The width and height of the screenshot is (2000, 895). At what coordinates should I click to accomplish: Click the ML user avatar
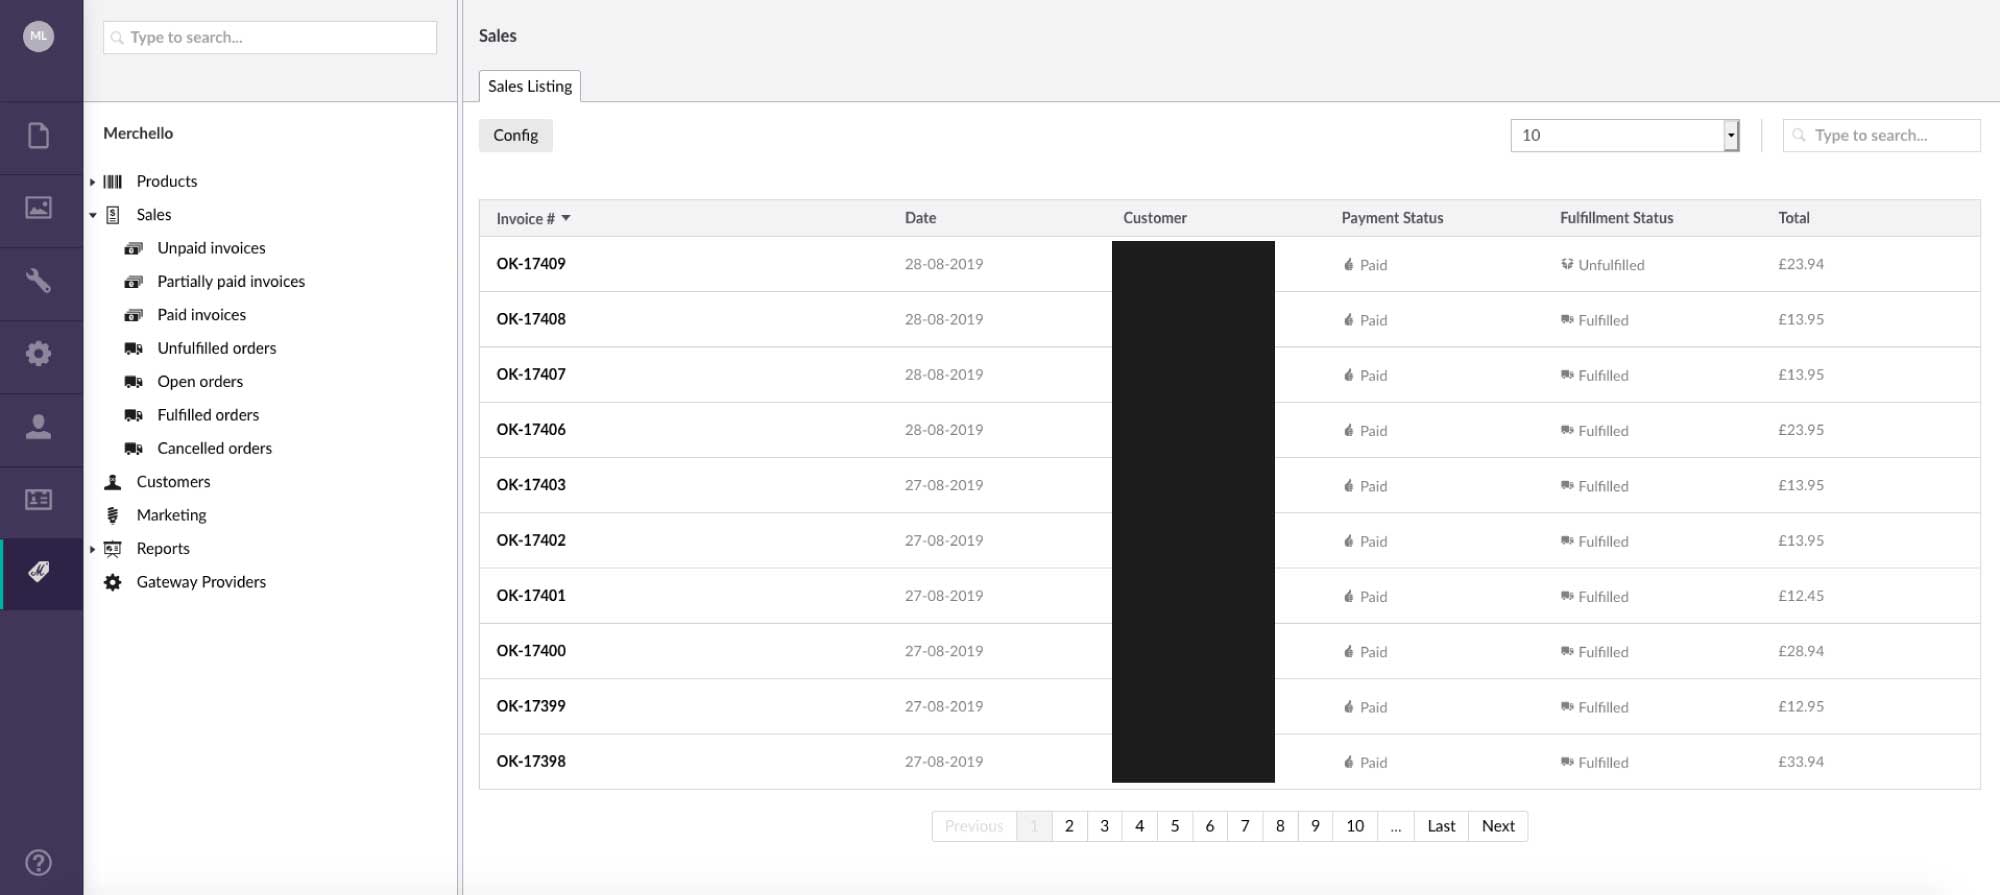tap(39, 36)
